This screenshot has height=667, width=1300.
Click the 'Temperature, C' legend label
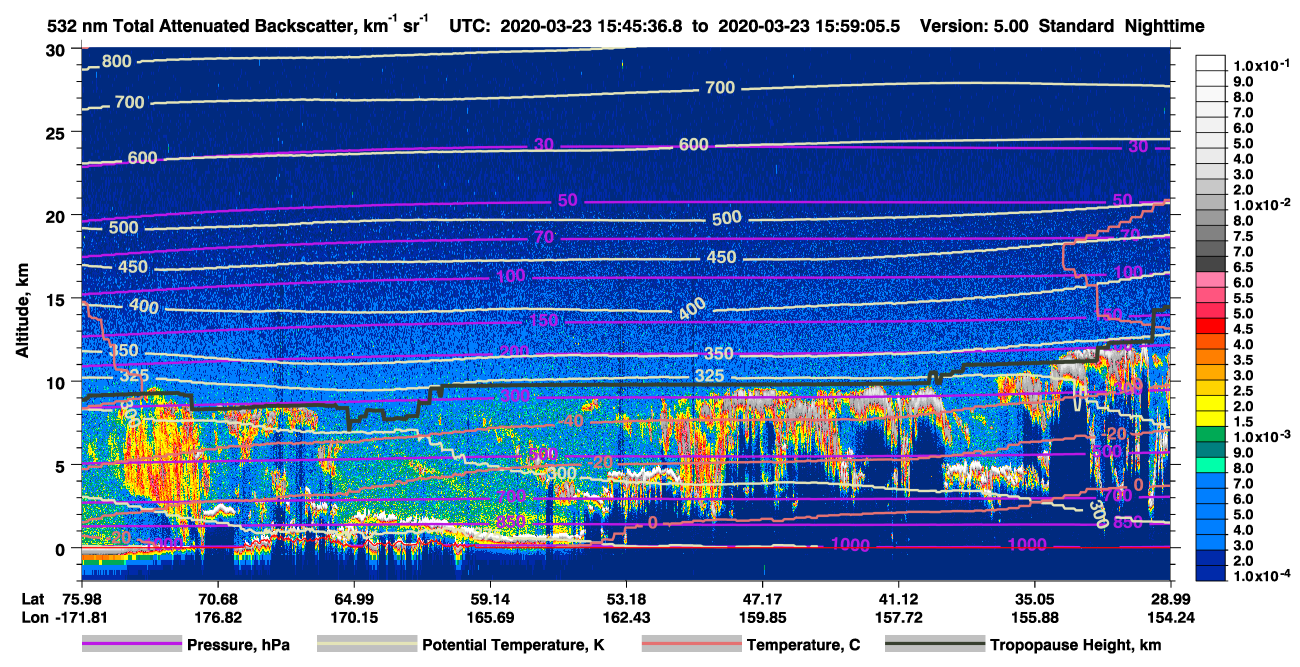click(x=803, y=645)
